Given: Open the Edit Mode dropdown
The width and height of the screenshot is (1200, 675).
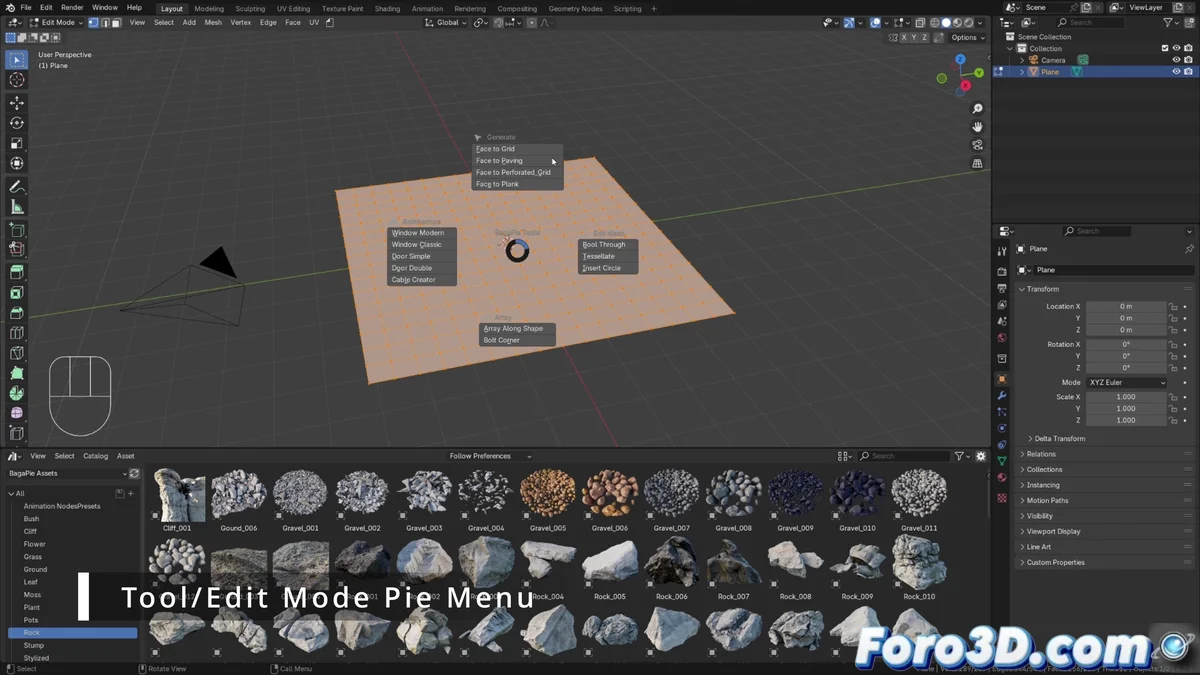Looking at the screenshot, I should coord(54,22).
